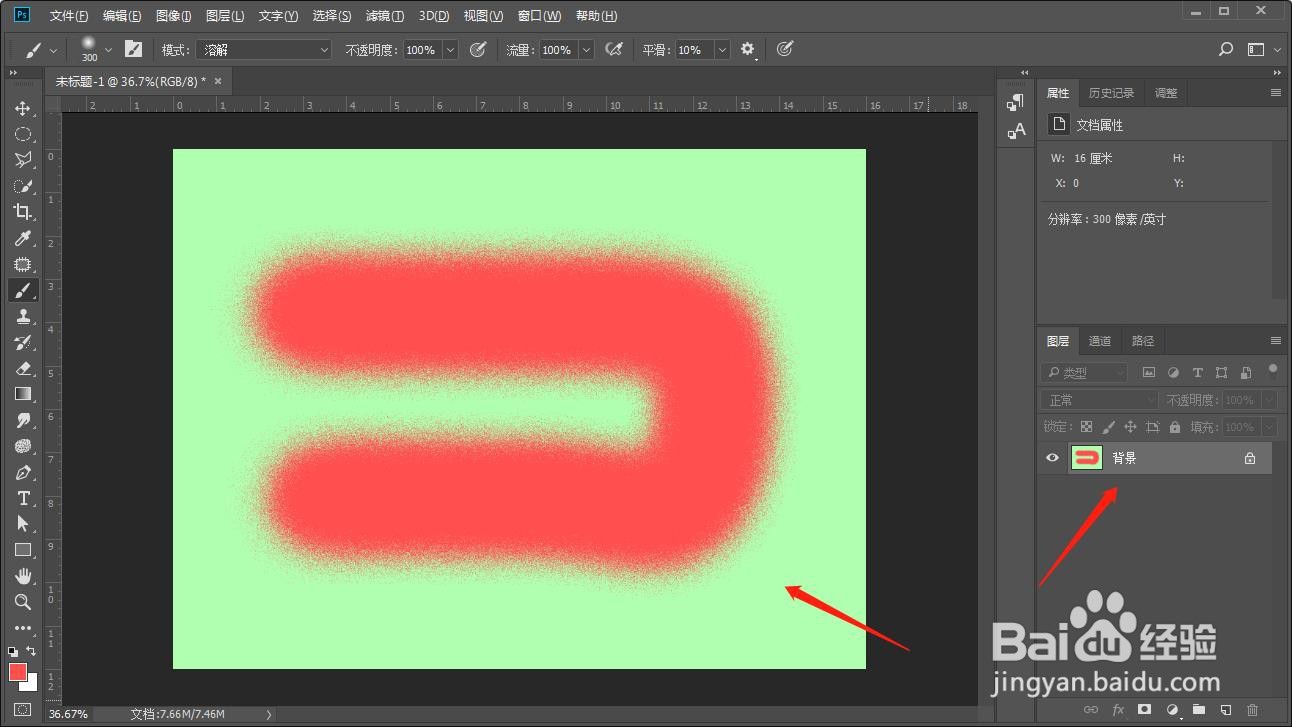This screenshot has height=727, width=1292.
Task: Open the 文件(F) menu
Action: coord(69,16)
